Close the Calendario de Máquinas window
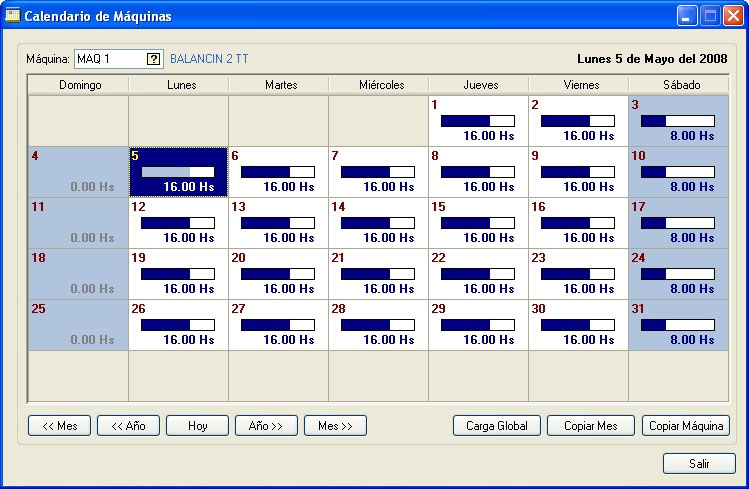749x489 pixels. (x=731, y=16)
